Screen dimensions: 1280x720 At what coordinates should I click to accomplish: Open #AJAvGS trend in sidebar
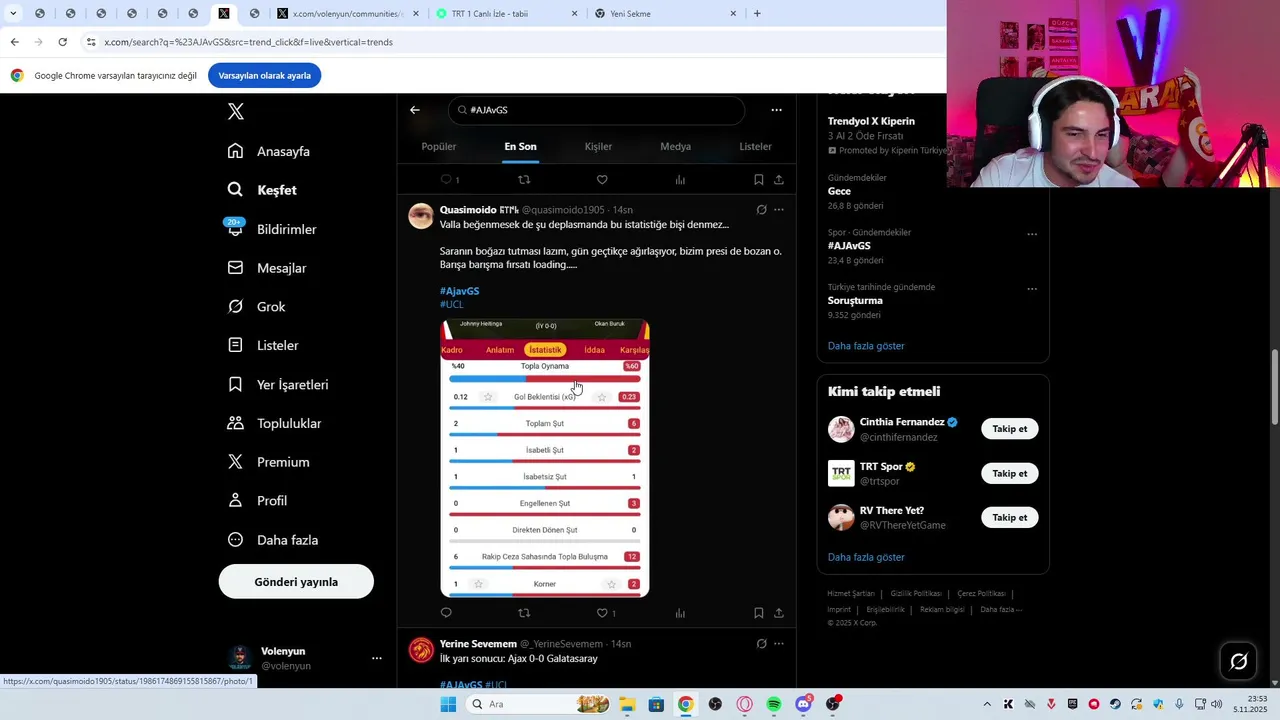tap(849, 246)
